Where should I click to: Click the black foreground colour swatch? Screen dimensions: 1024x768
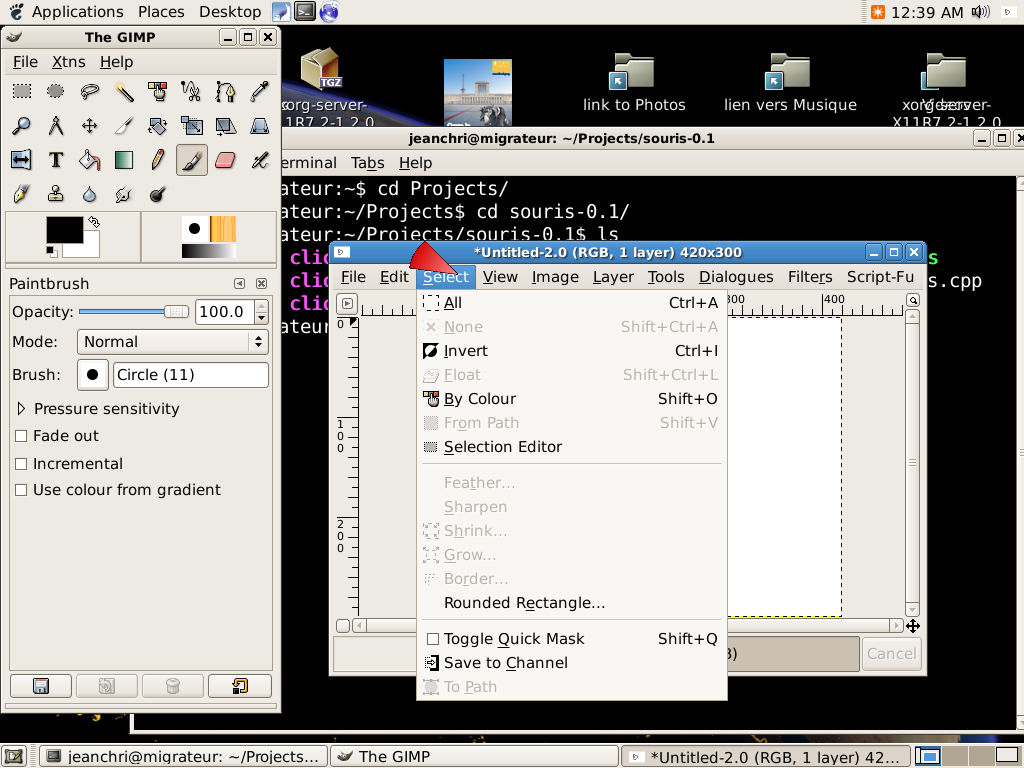[x=64, y=230]
